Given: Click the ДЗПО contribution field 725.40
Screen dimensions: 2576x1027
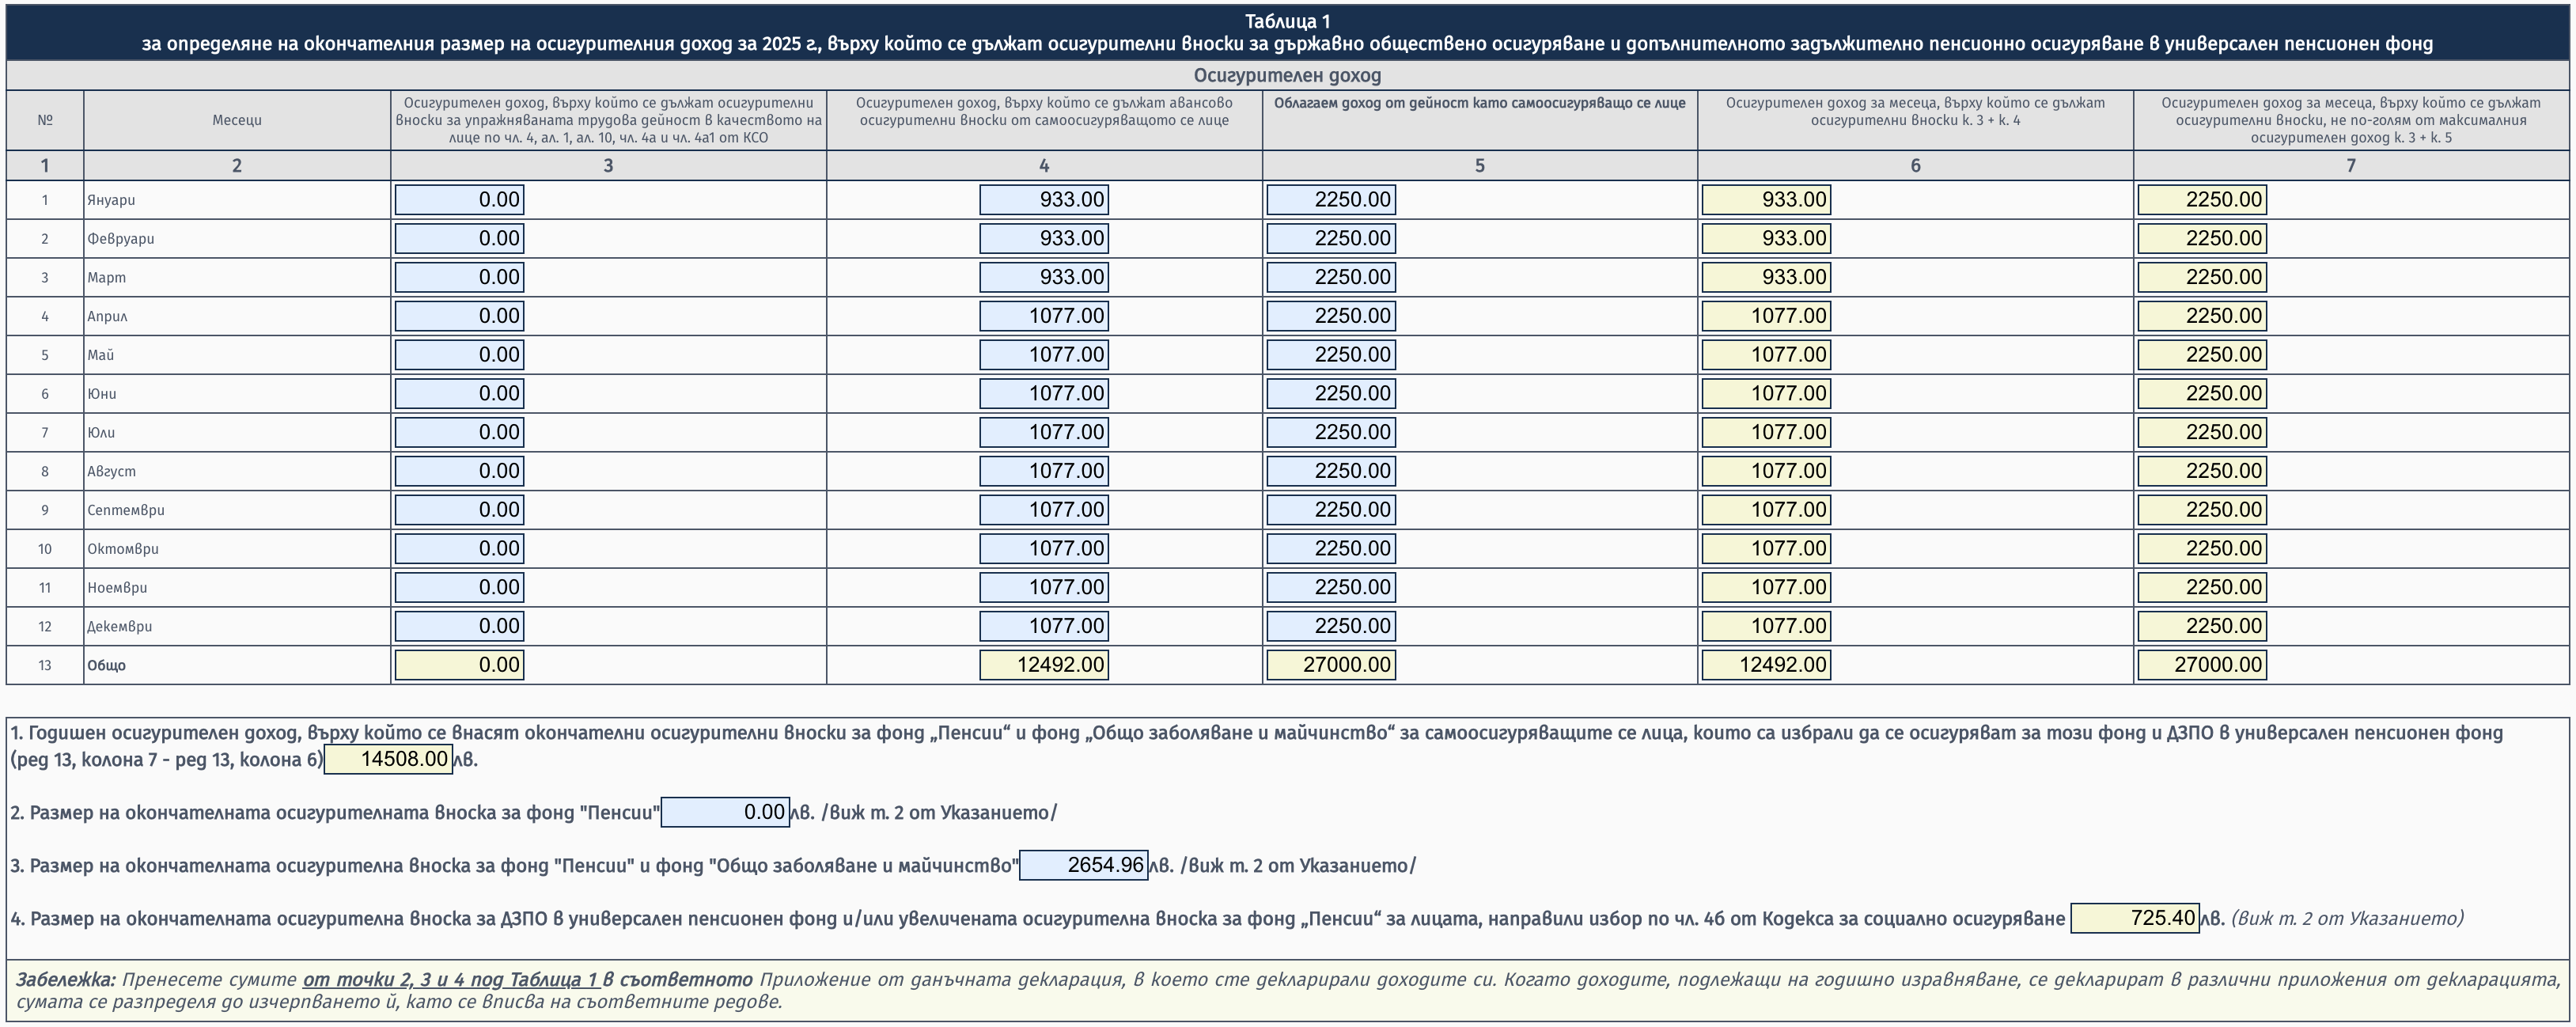Looking at the screenshot, I should pyautogui.click(x=2134, y=918).
